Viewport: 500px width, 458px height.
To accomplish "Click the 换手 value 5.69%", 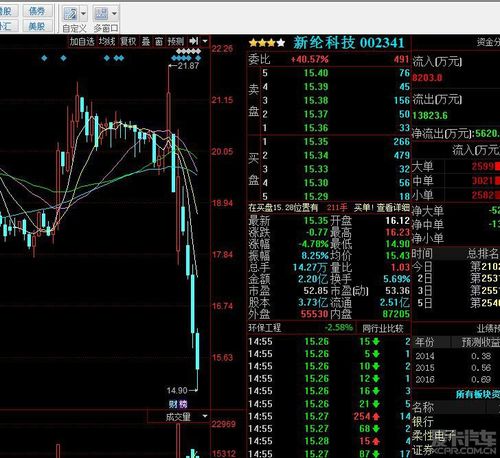I will (x=396, y=279).
